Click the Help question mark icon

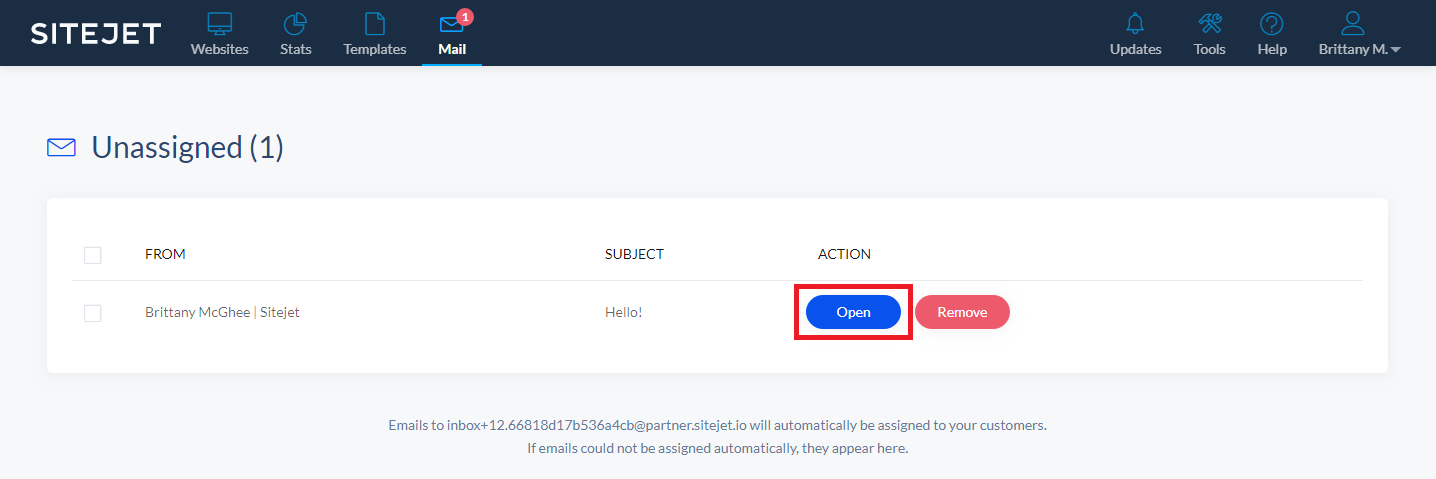1271,24
